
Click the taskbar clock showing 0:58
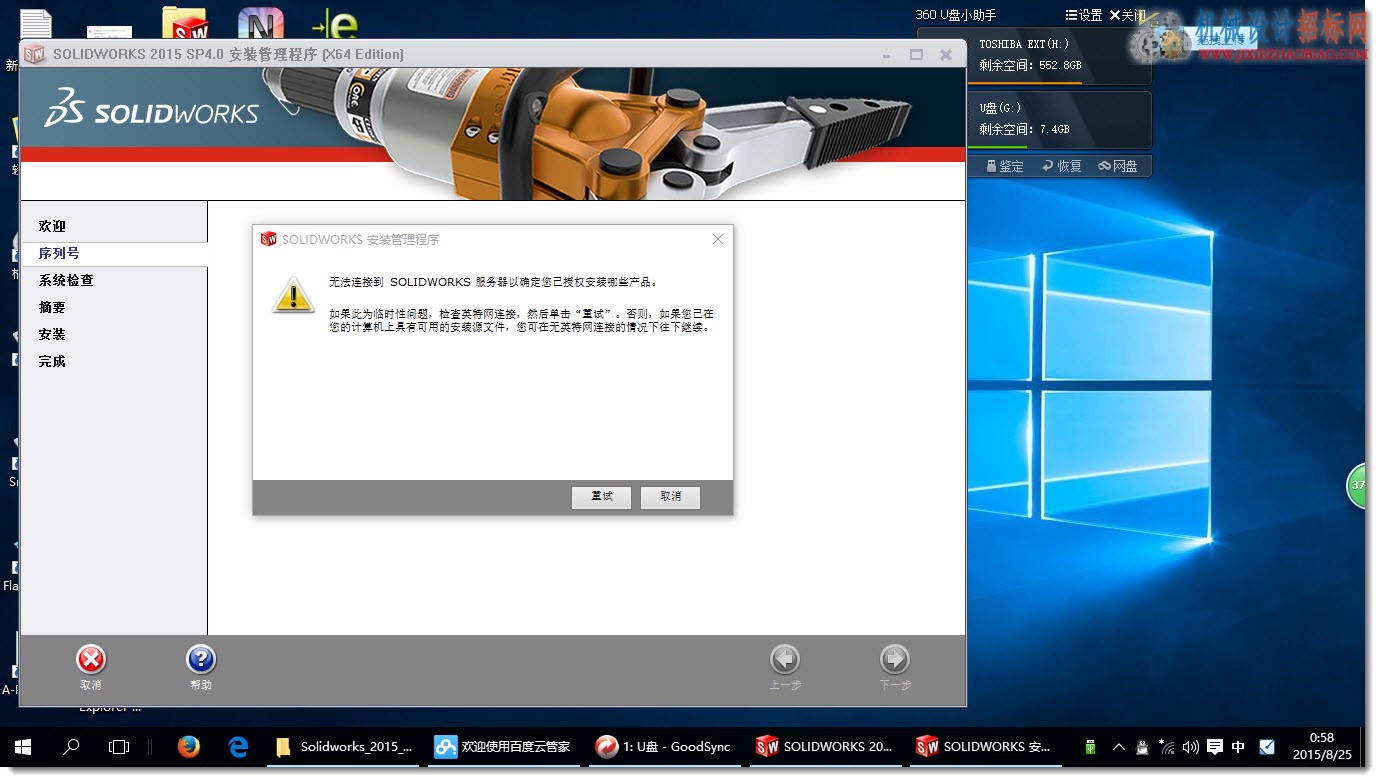(1321, 747)
